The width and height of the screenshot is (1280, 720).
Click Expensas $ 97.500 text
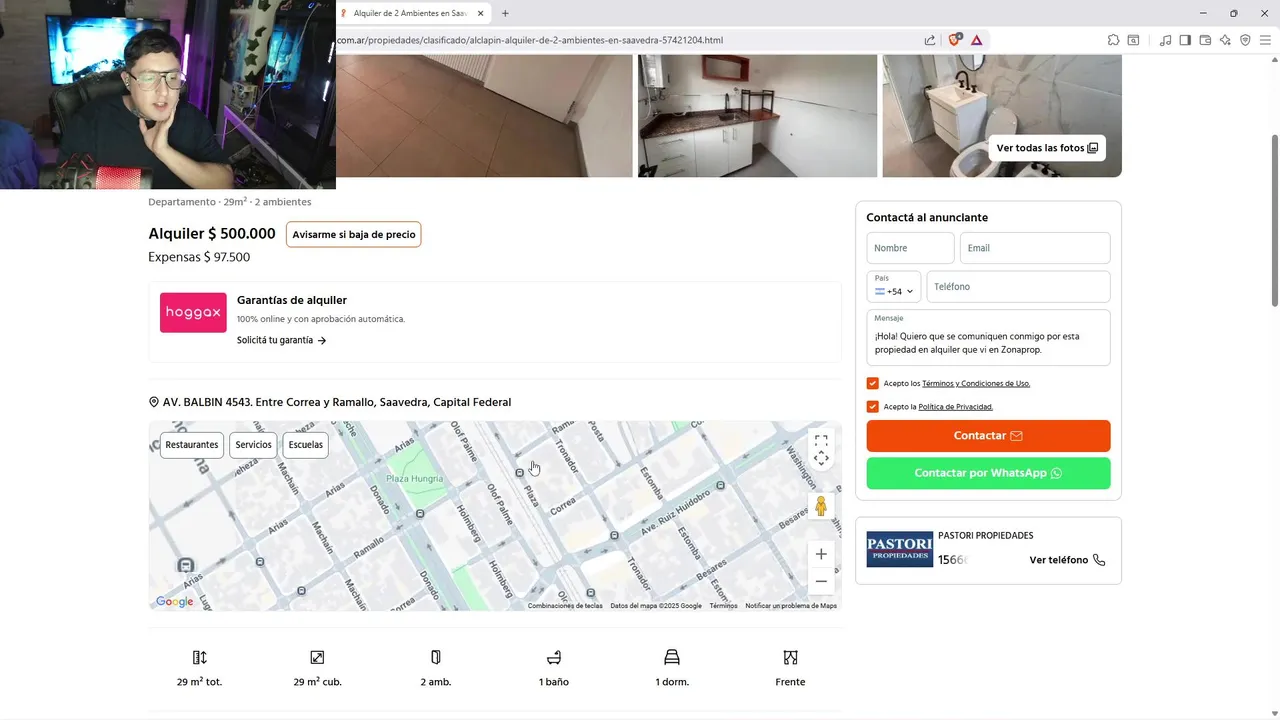point(199,257)
